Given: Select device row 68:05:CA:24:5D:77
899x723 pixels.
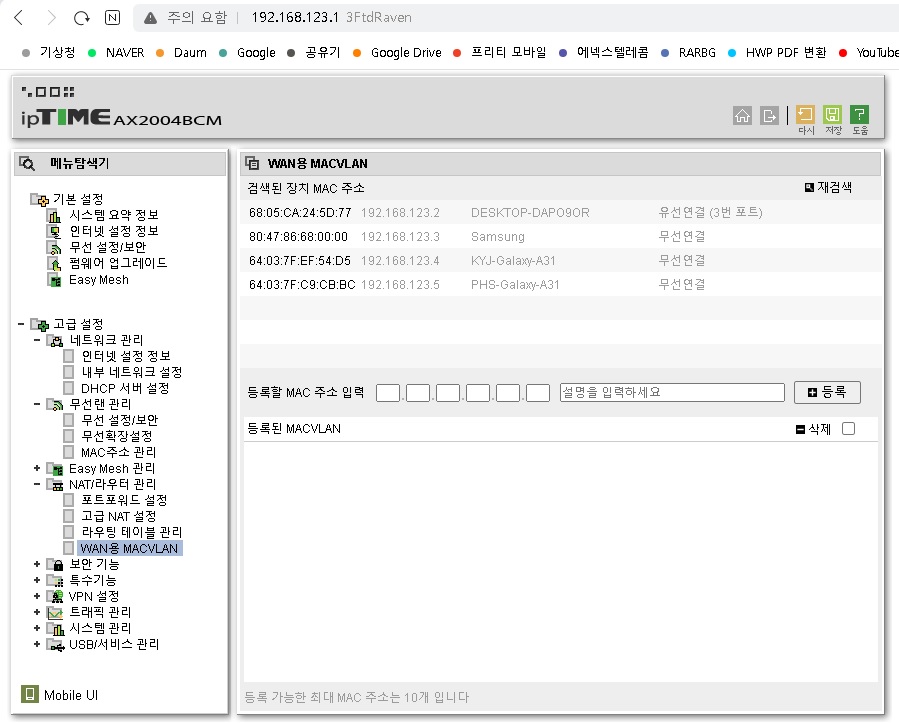Looking at the screenshot, I should (x=561, y=213).
